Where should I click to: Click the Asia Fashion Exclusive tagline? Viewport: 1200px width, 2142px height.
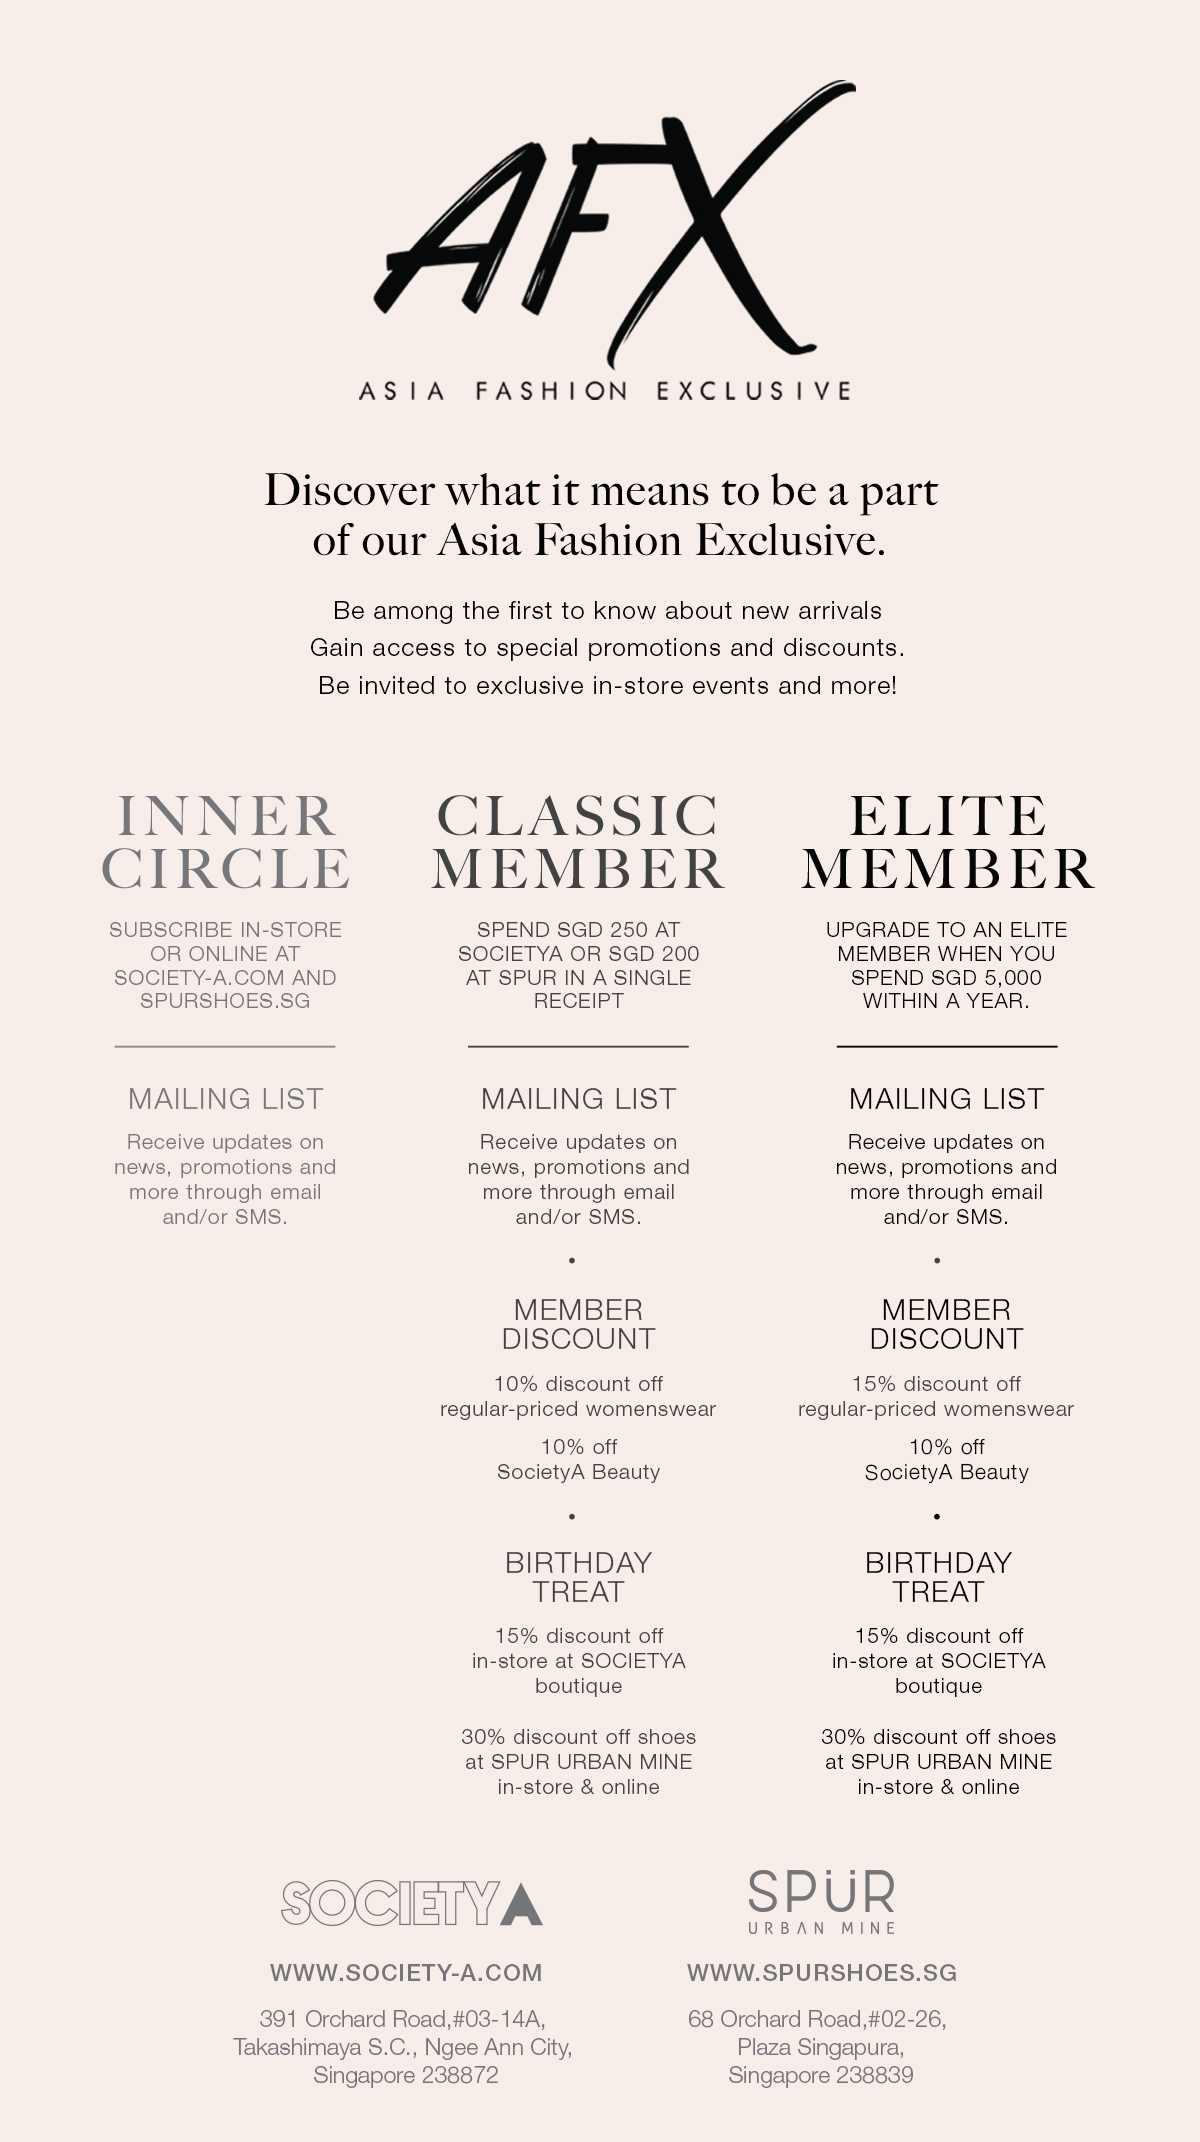pos(605,391)
